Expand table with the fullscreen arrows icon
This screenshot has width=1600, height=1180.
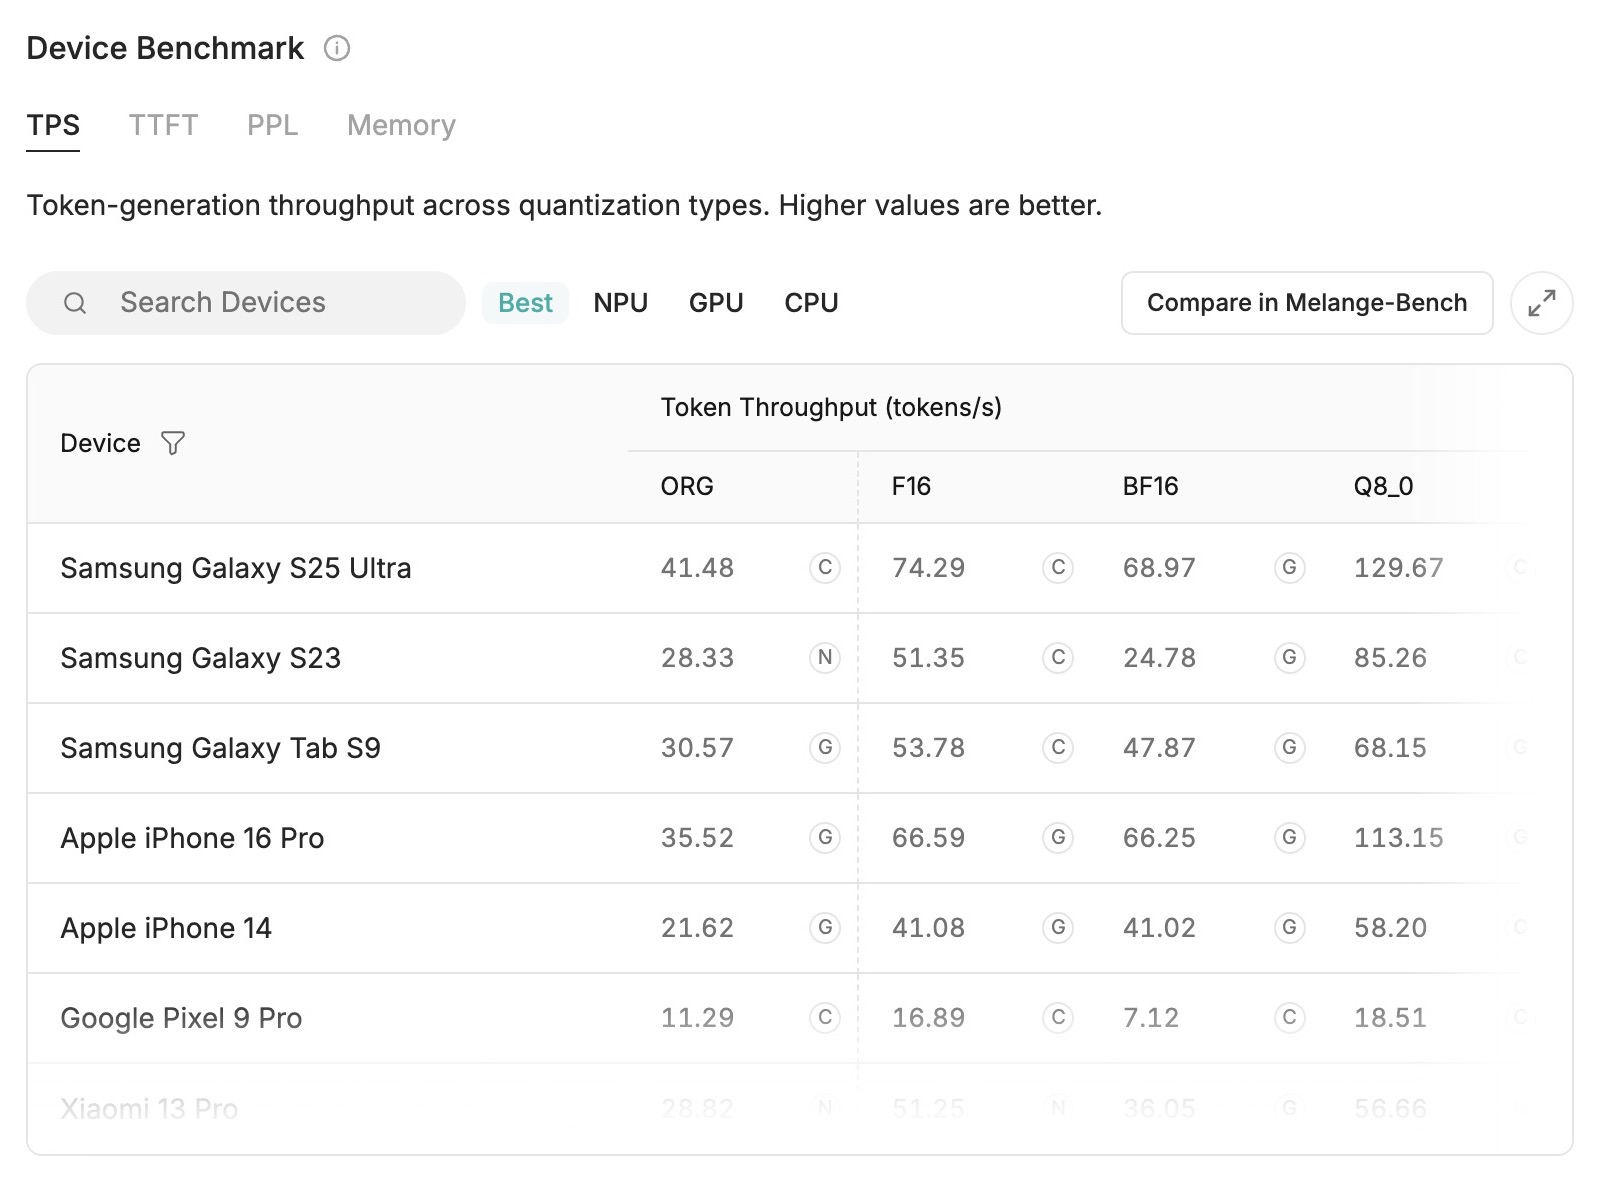click(x=1542, y=303)
